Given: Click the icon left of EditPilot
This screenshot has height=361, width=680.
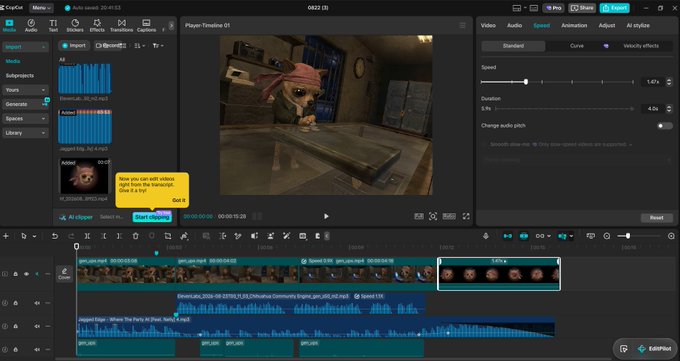Looking at the screenshot, I should [x=624, y=349].
